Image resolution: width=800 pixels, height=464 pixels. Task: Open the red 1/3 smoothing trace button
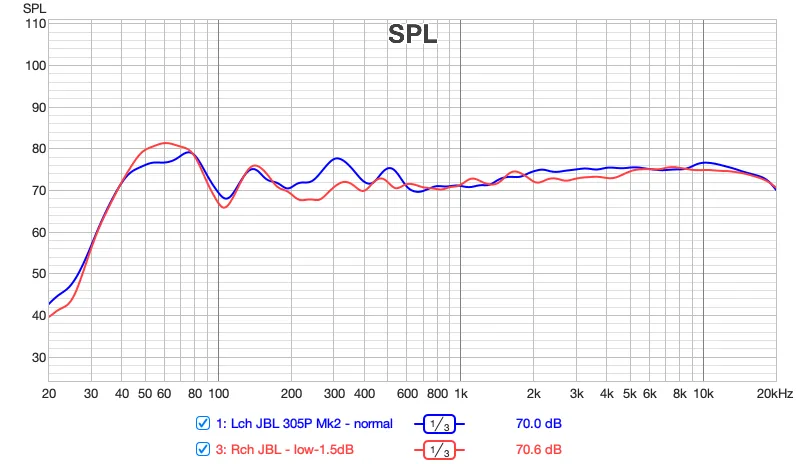point(439,450)
